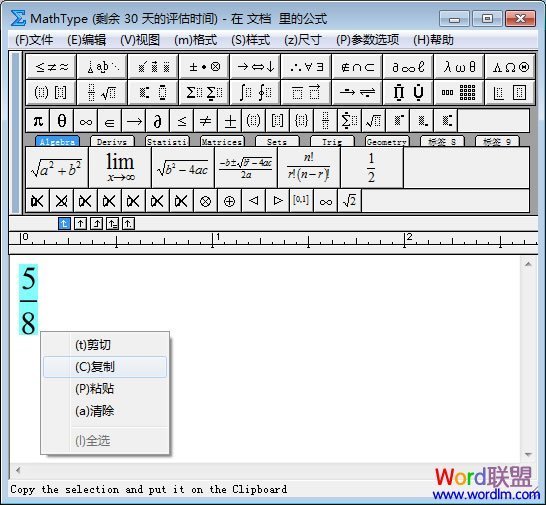Open the fence templates palette
The width and height of the screenshot is (546, 505).
click(x=51, y=92)
